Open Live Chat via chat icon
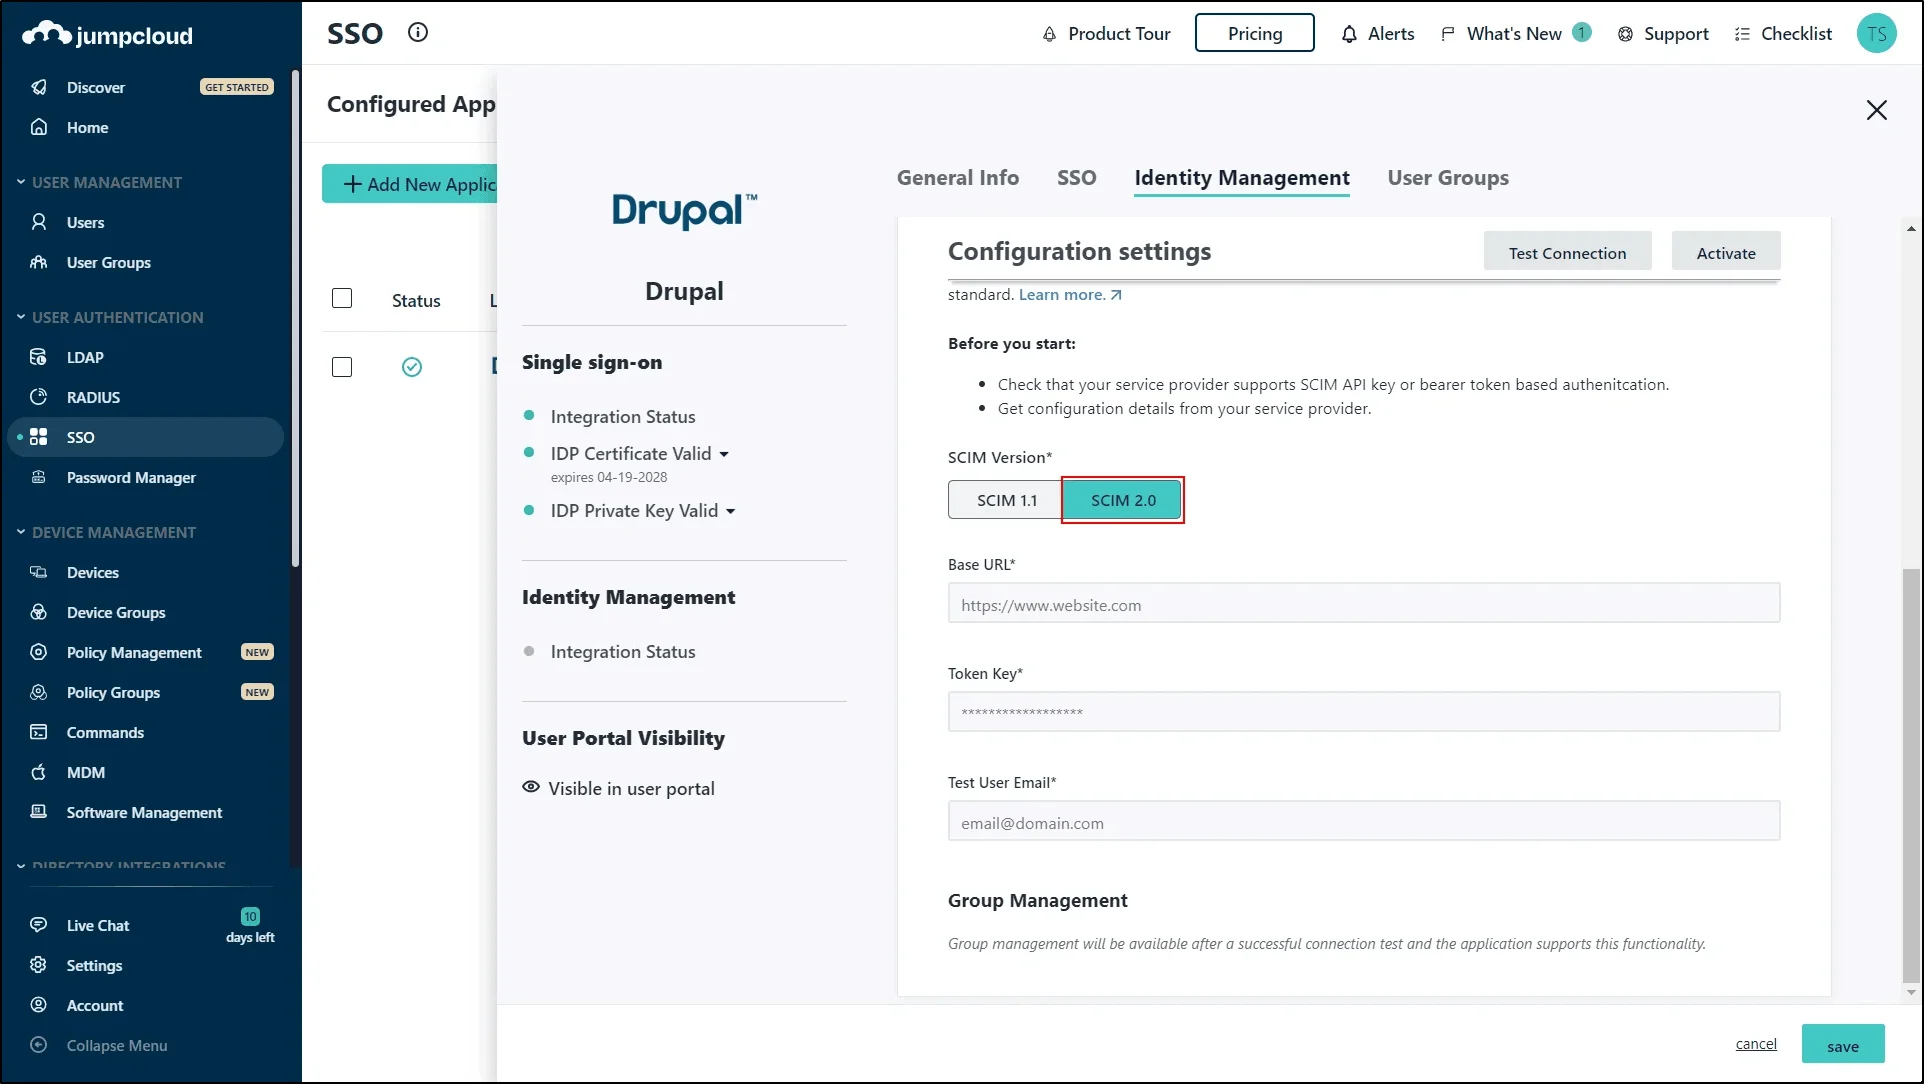 click(39, 925)
